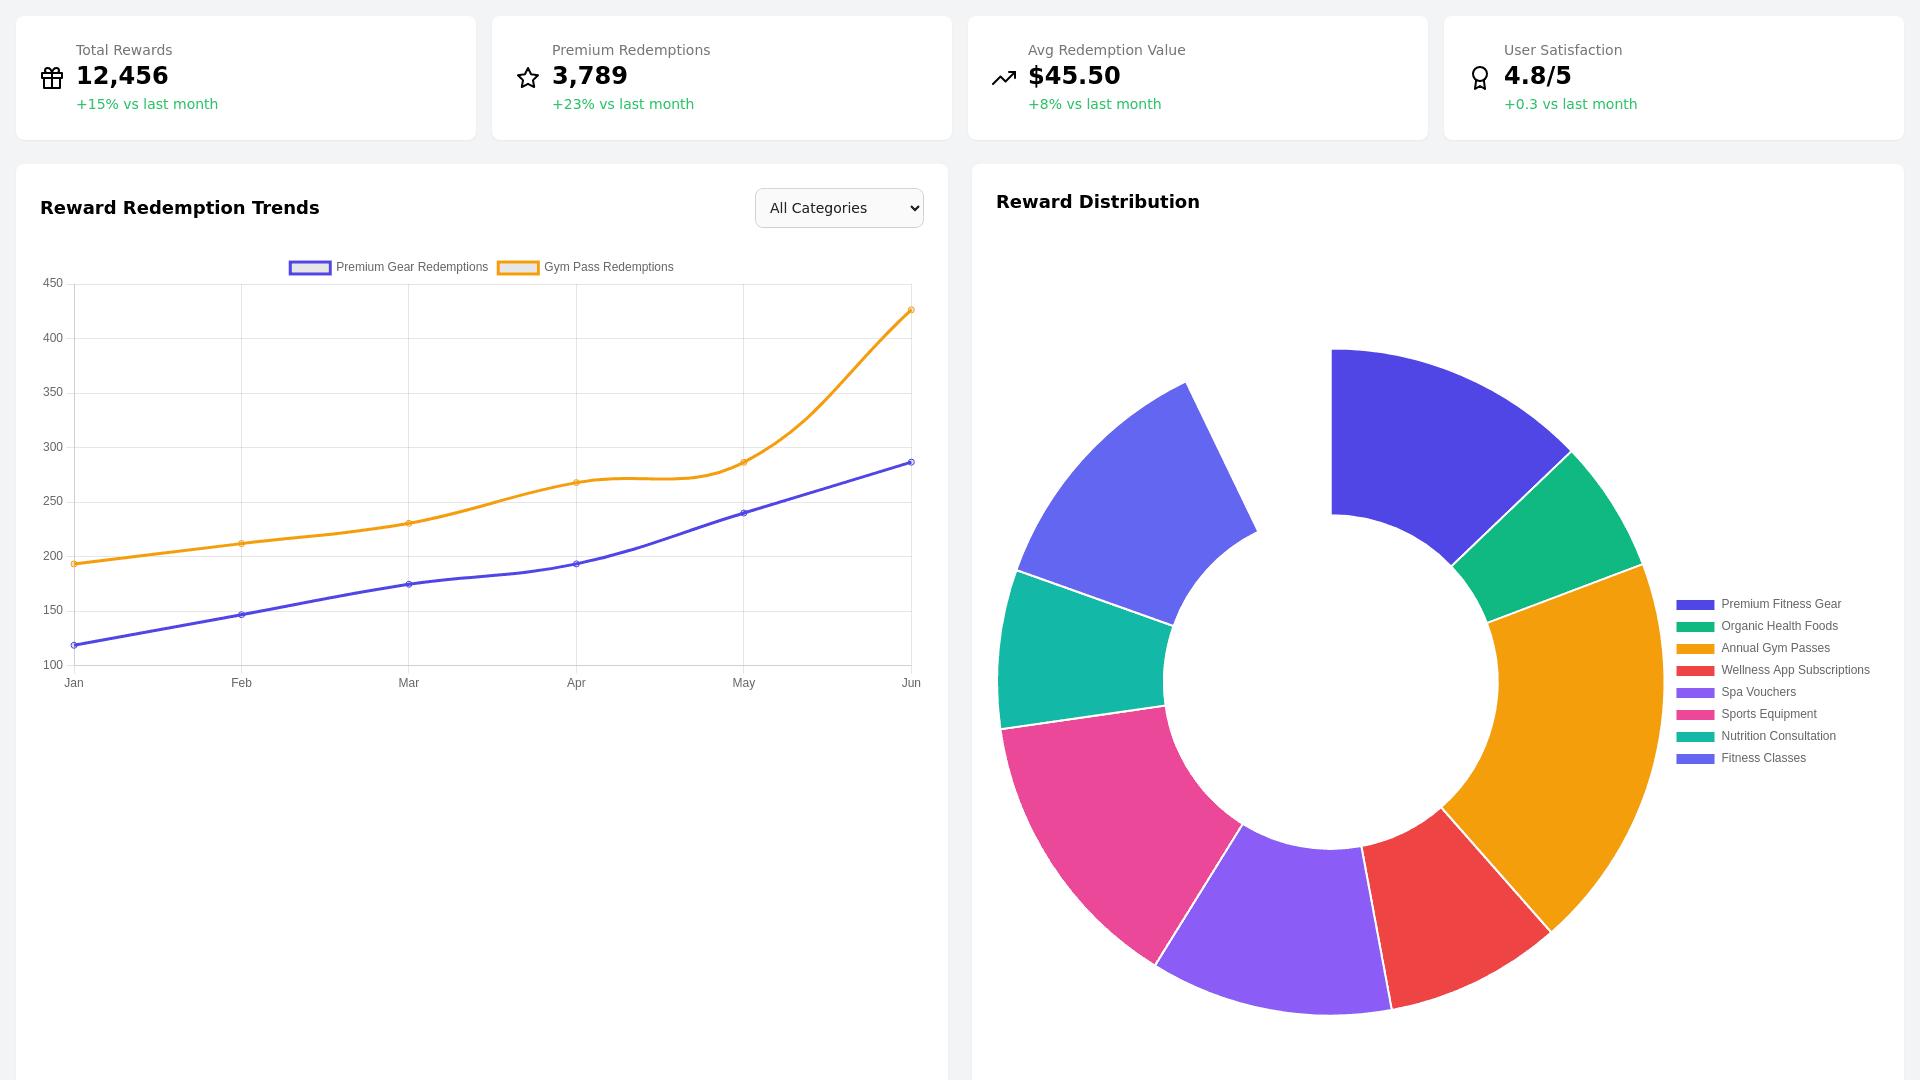Toggle Gym Pass Redemptions legend item

coord(586,267)
